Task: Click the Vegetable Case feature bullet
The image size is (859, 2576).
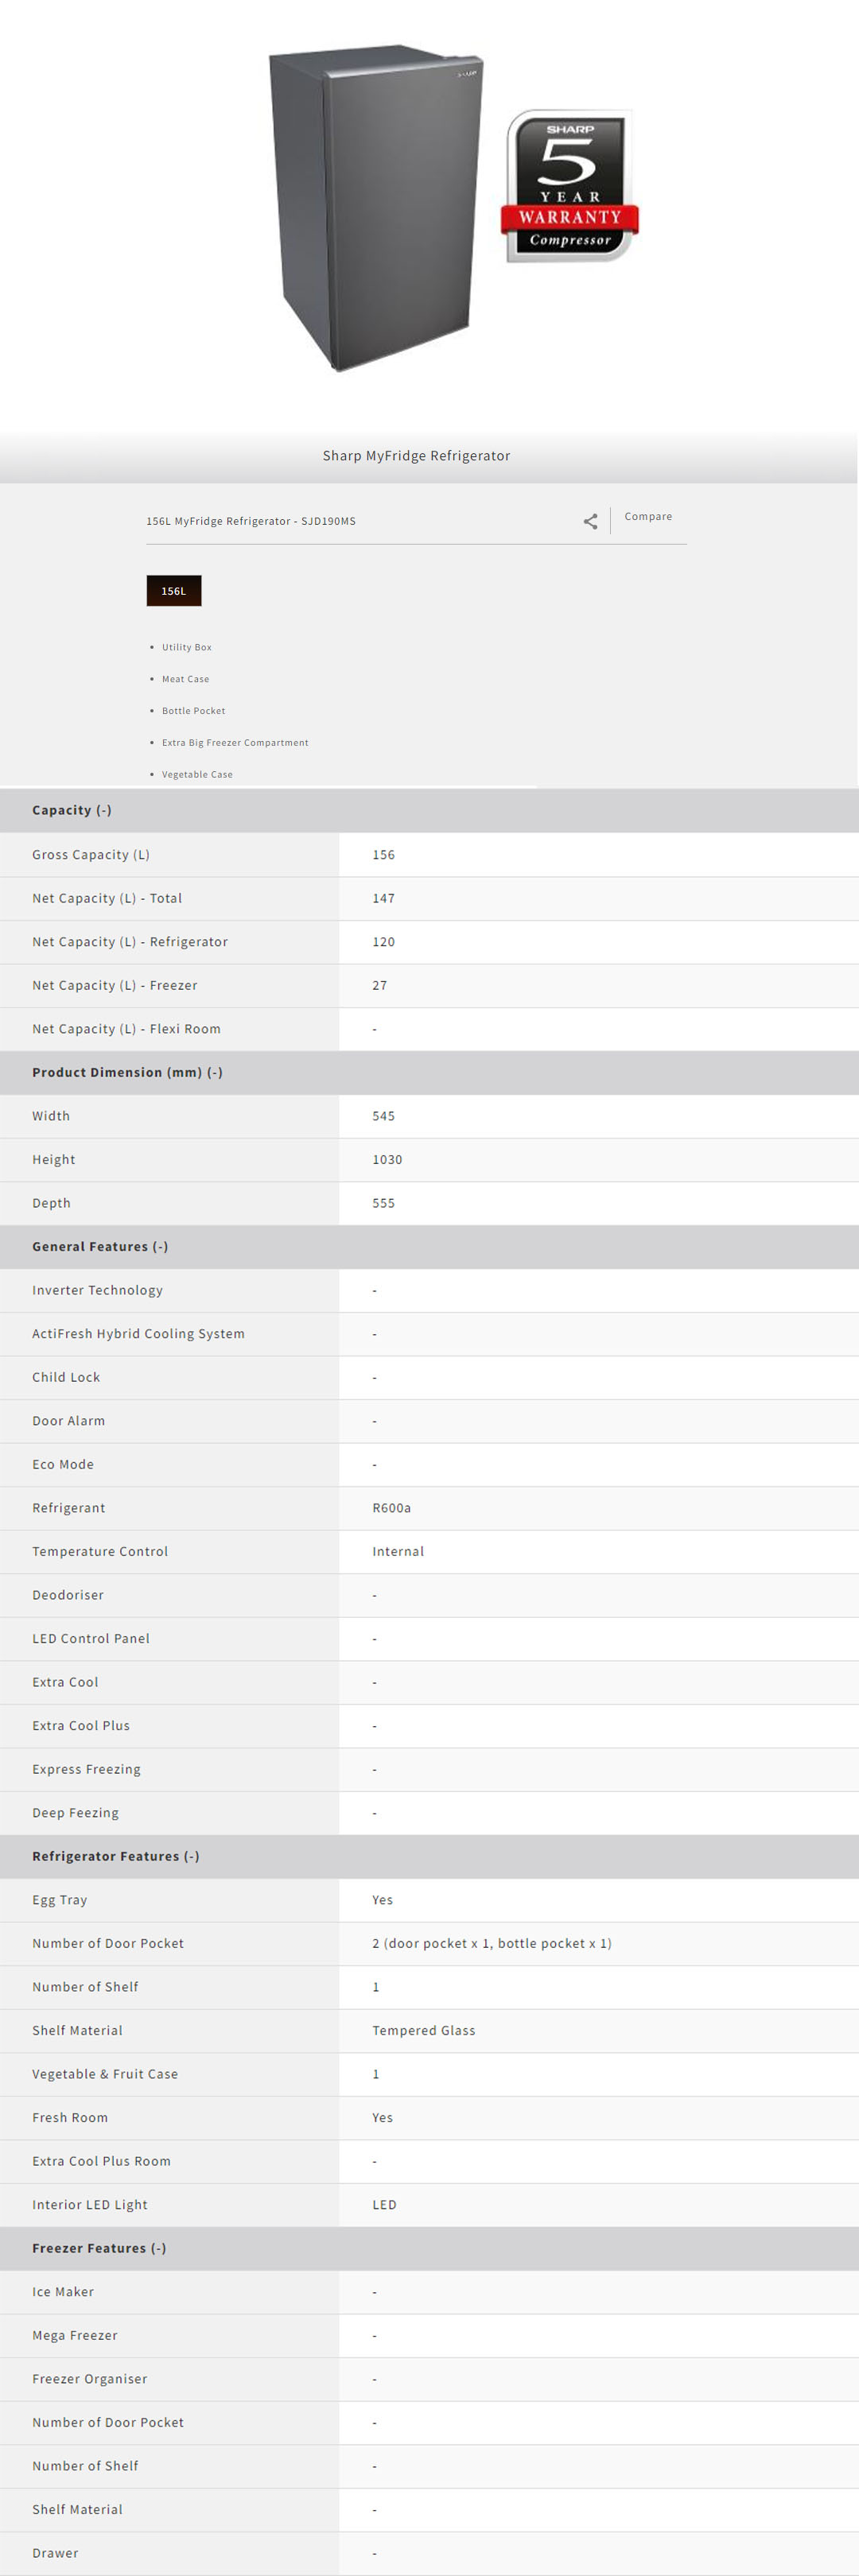Action: (x=197, y=775)
